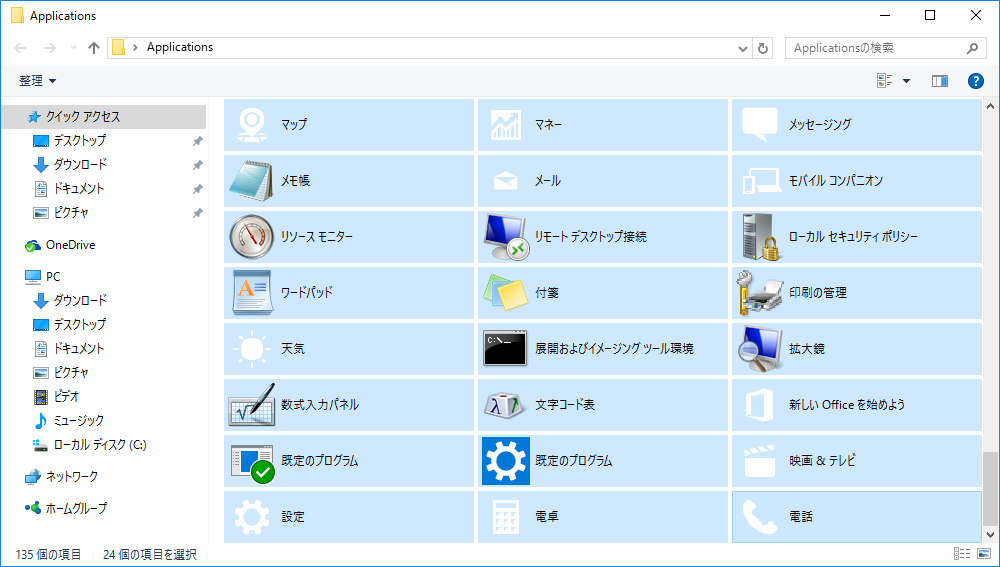The image size is (1000, 567).
Task: Click the refresh button by address bar
Action: click(764, 48)
